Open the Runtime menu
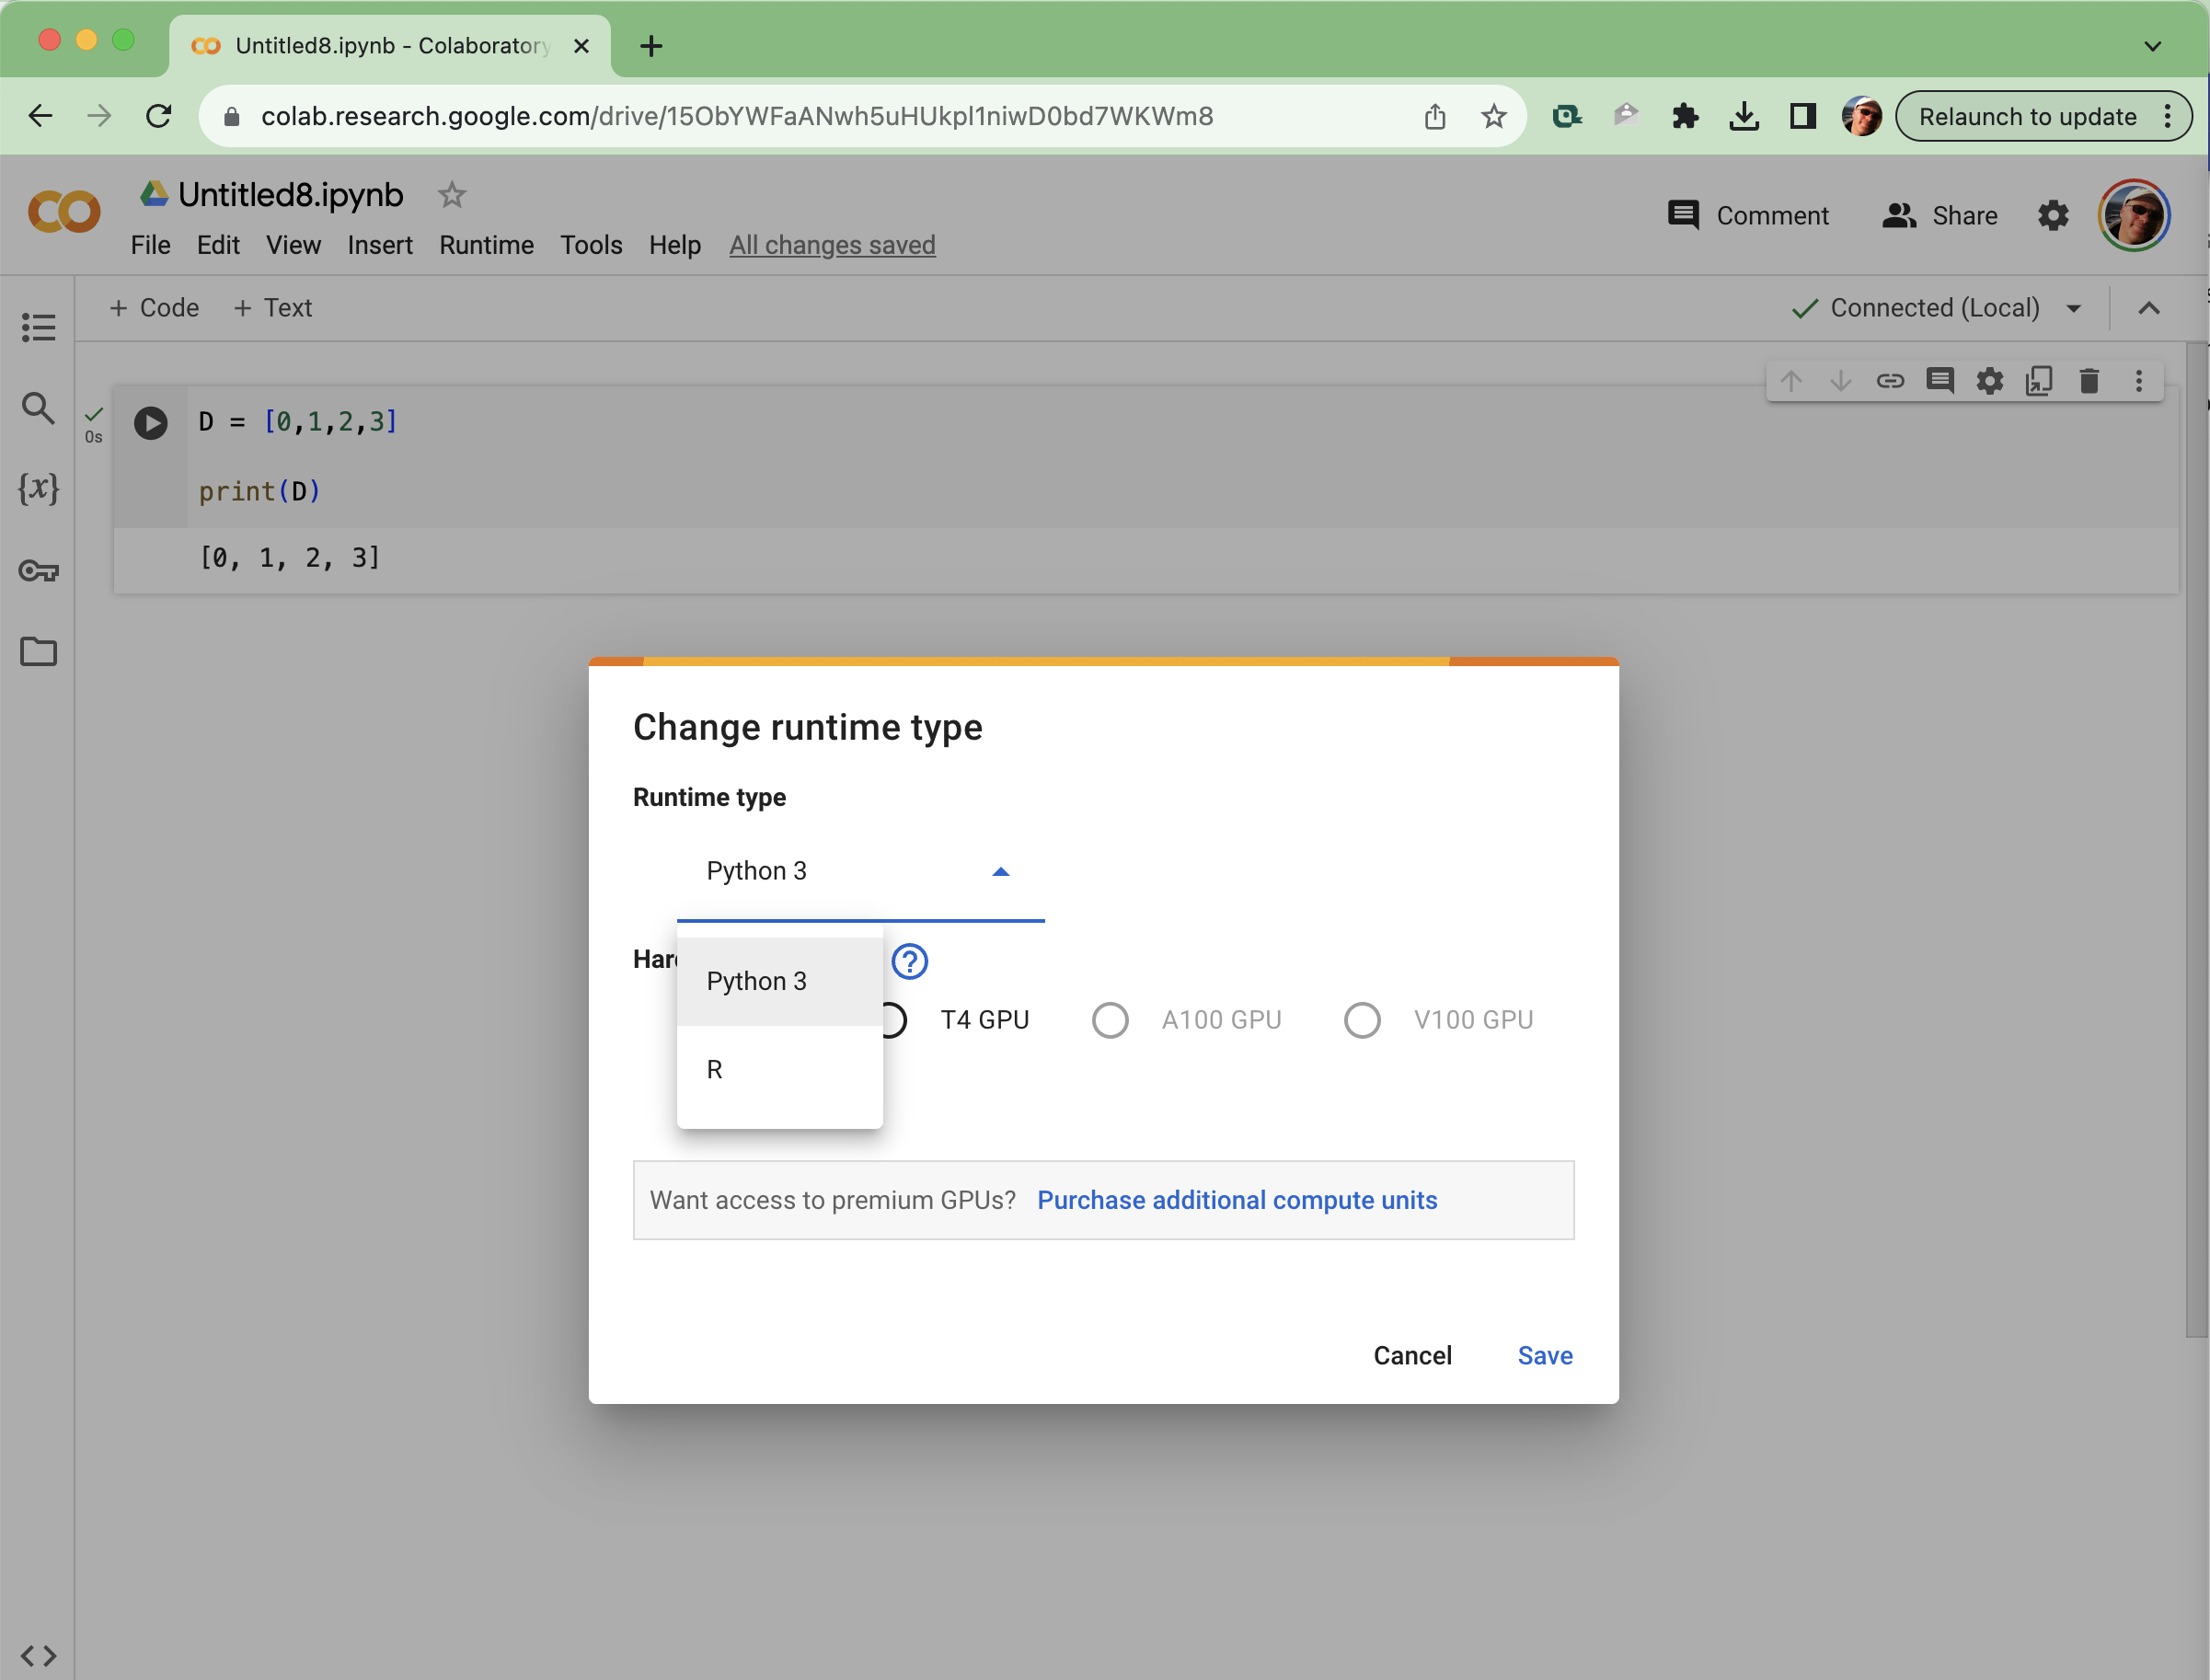Viewport: 2210px width, 1680px height. coord(486,245)
